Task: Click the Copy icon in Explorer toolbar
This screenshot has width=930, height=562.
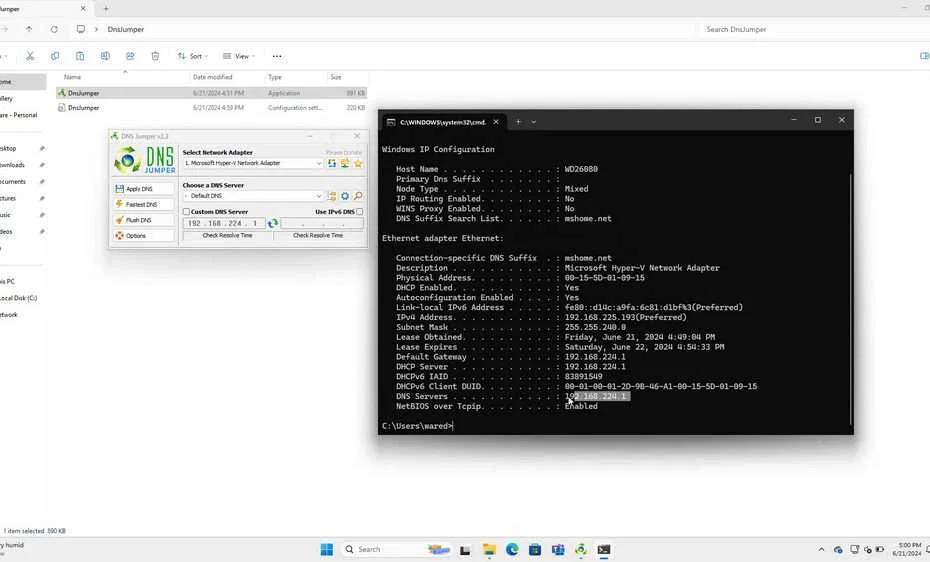Action: pyautogui.click(x=55, y=56)
